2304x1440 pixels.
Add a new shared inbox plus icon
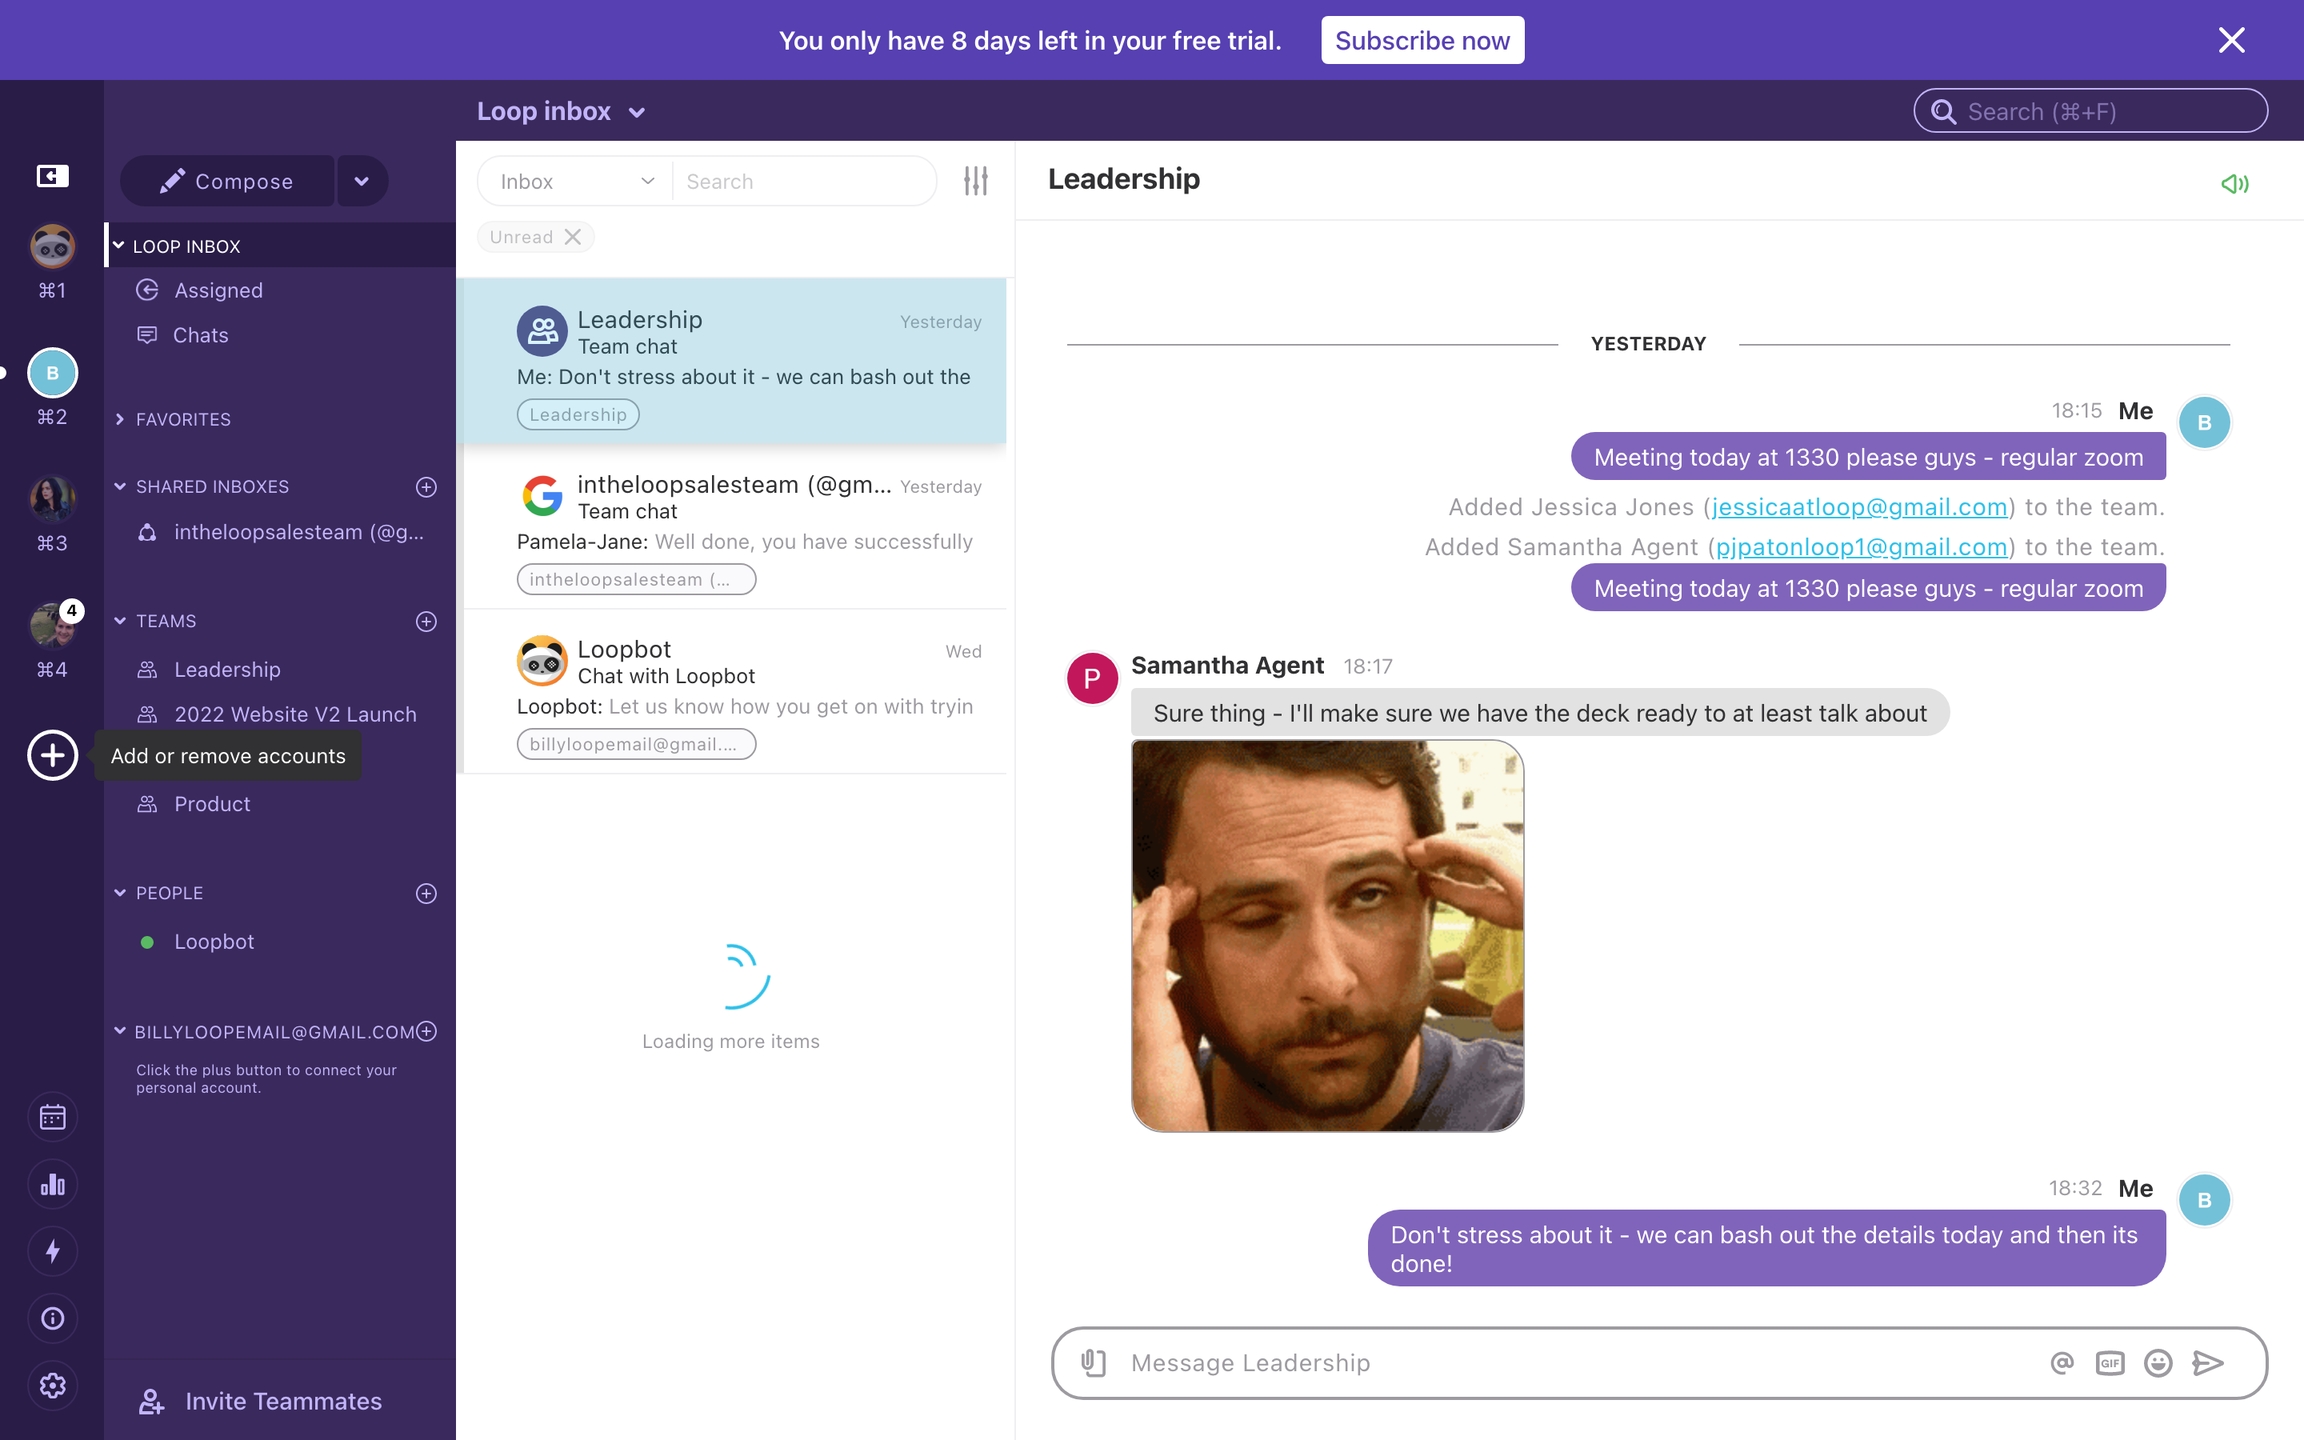(x=426, y=487)
